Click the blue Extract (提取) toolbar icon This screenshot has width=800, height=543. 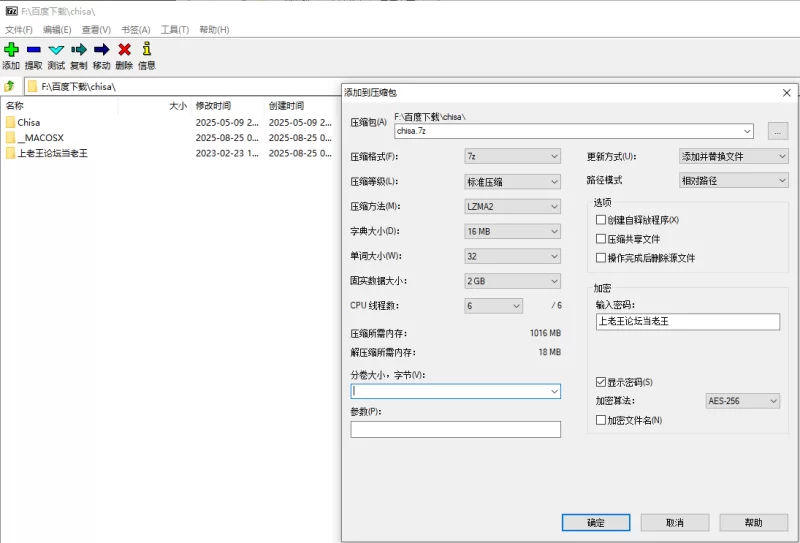pos(34,50)
